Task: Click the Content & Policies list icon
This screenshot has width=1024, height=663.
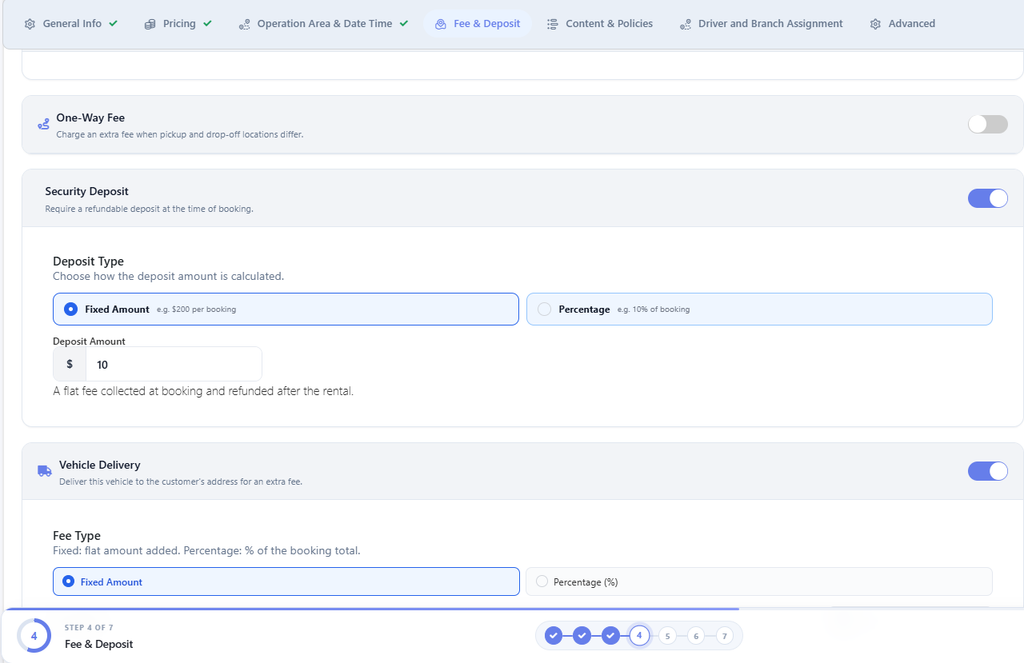Action: (x=552, y=24)
